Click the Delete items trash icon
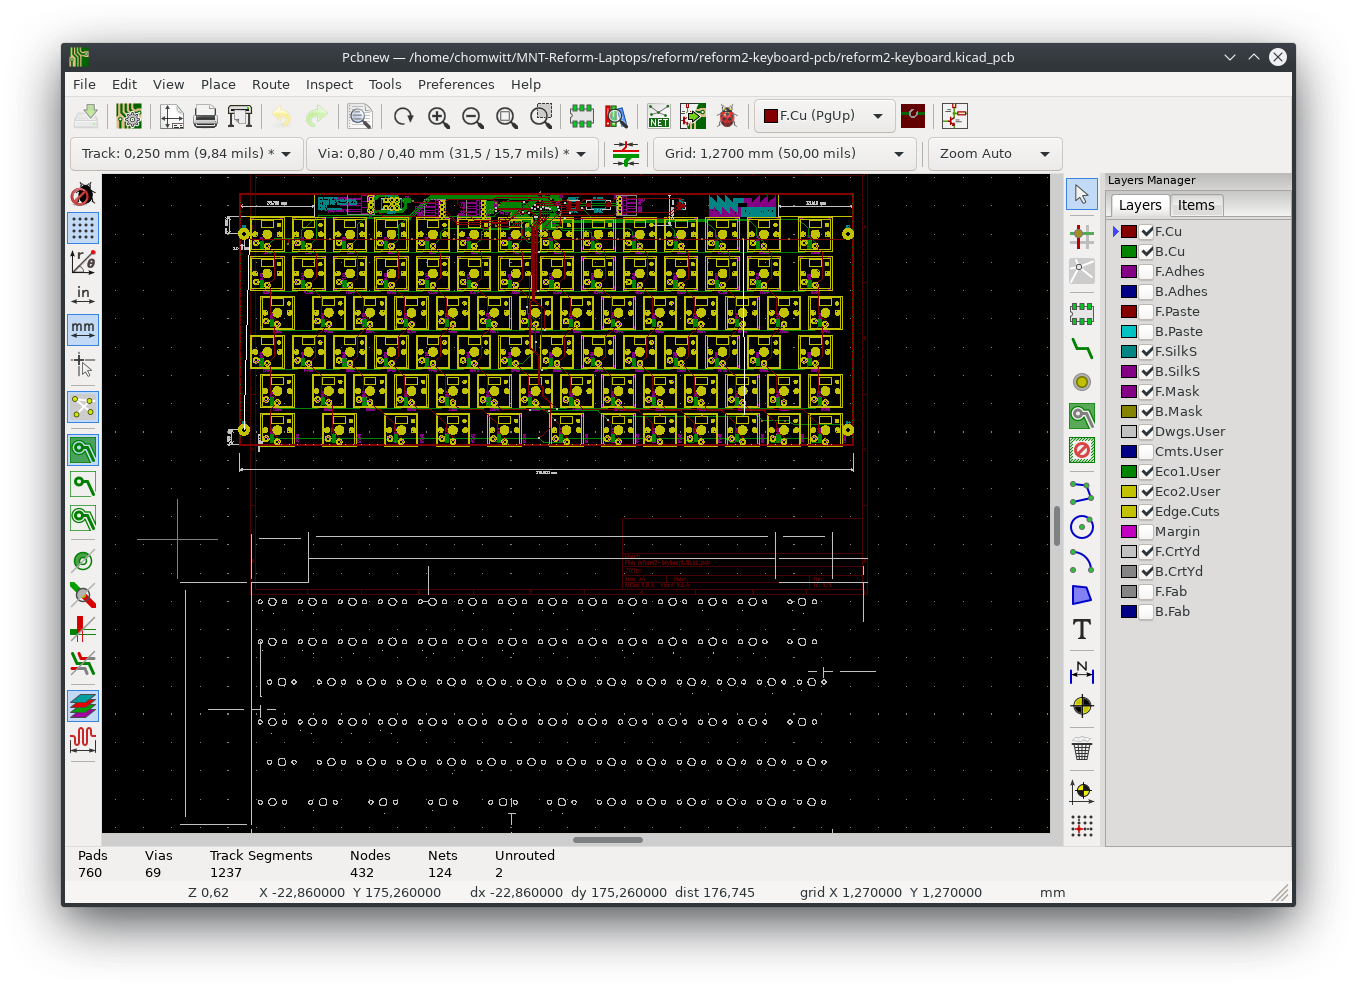Viewport: 1357px width, 986px height. 1081,749
